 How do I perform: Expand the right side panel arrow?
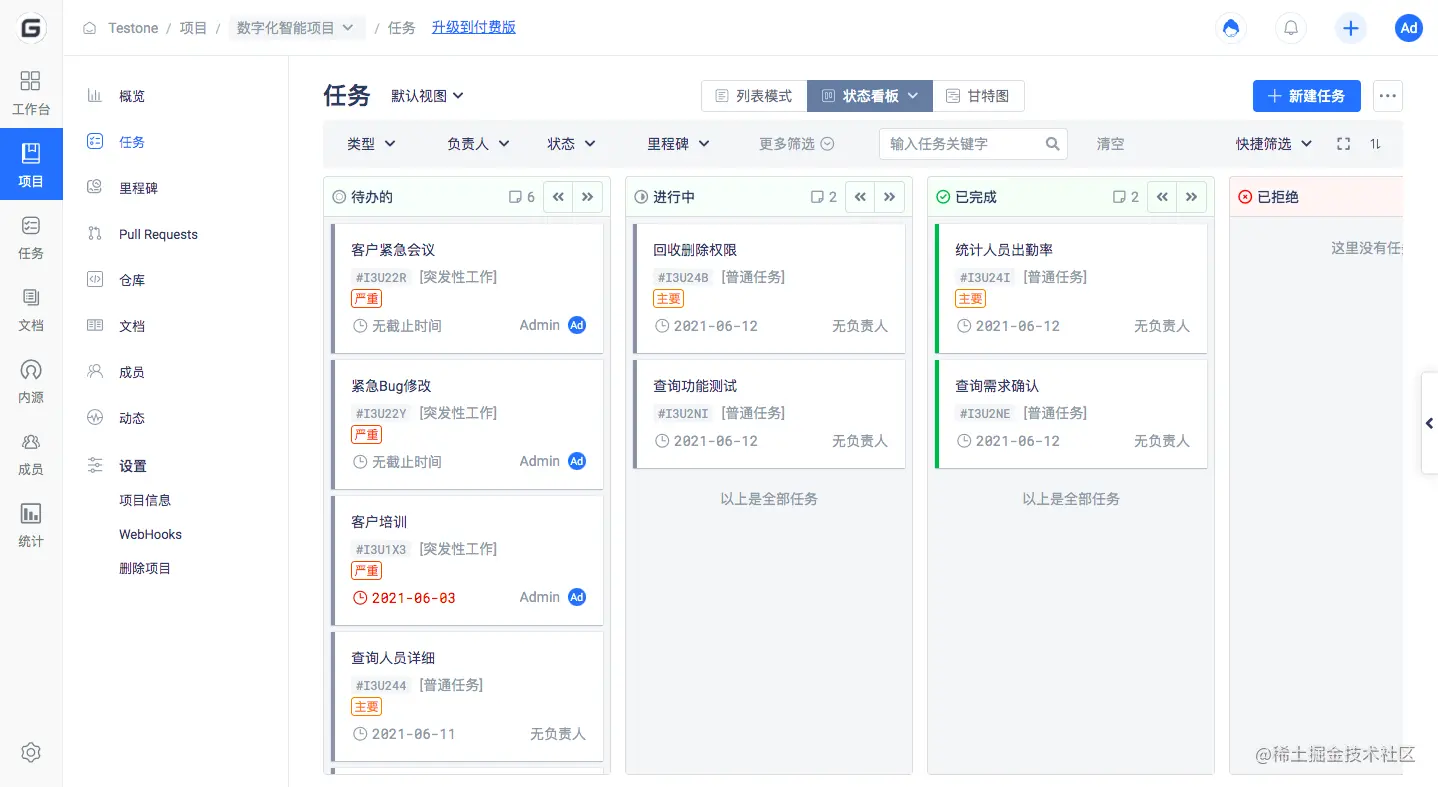pos(1430,423)
